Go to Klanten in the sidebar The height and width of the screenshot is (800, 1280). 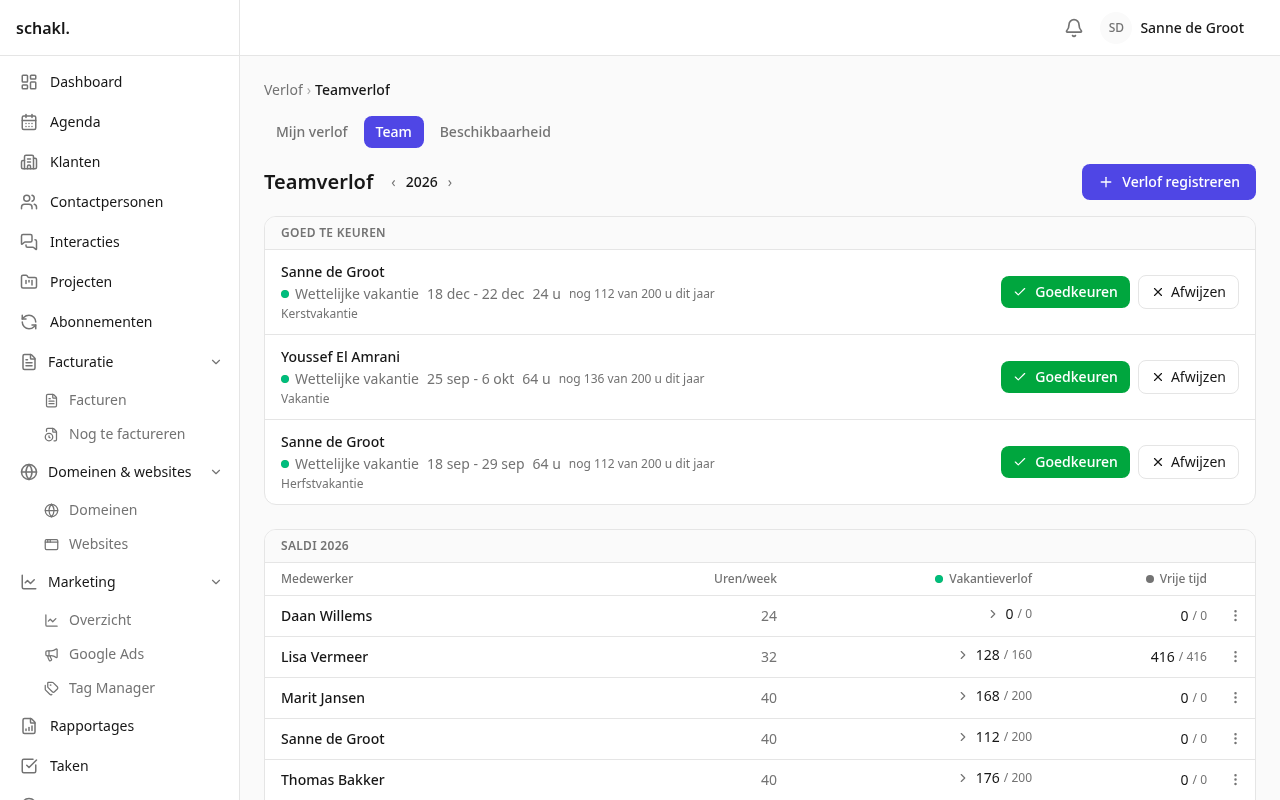(x=120, y=162)
